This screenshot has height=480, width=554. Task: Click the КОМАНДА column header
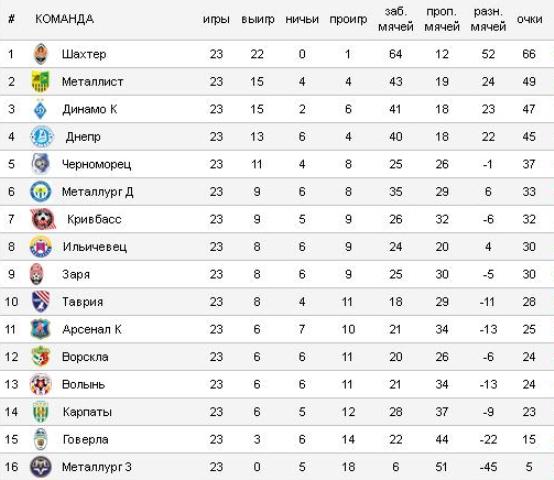click(x=64, y=19)
